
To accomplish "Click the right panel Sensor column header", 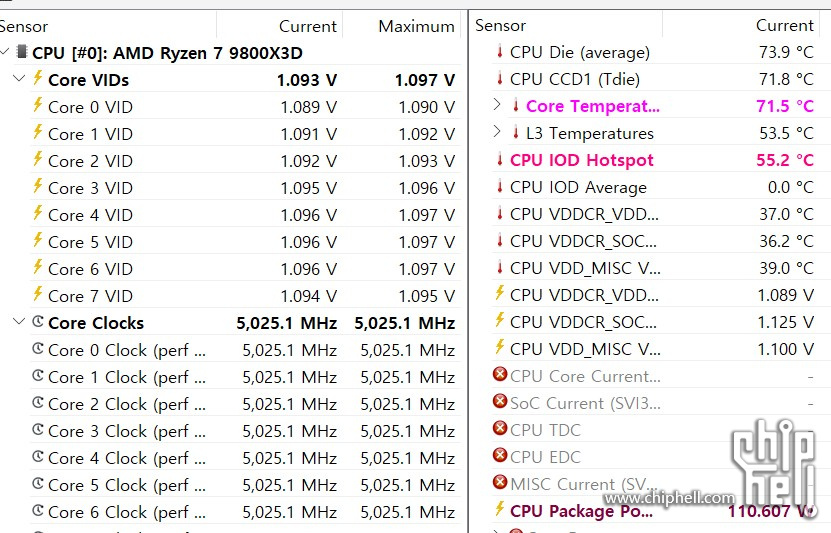I will pyautogui.click(x=500, y=25).
